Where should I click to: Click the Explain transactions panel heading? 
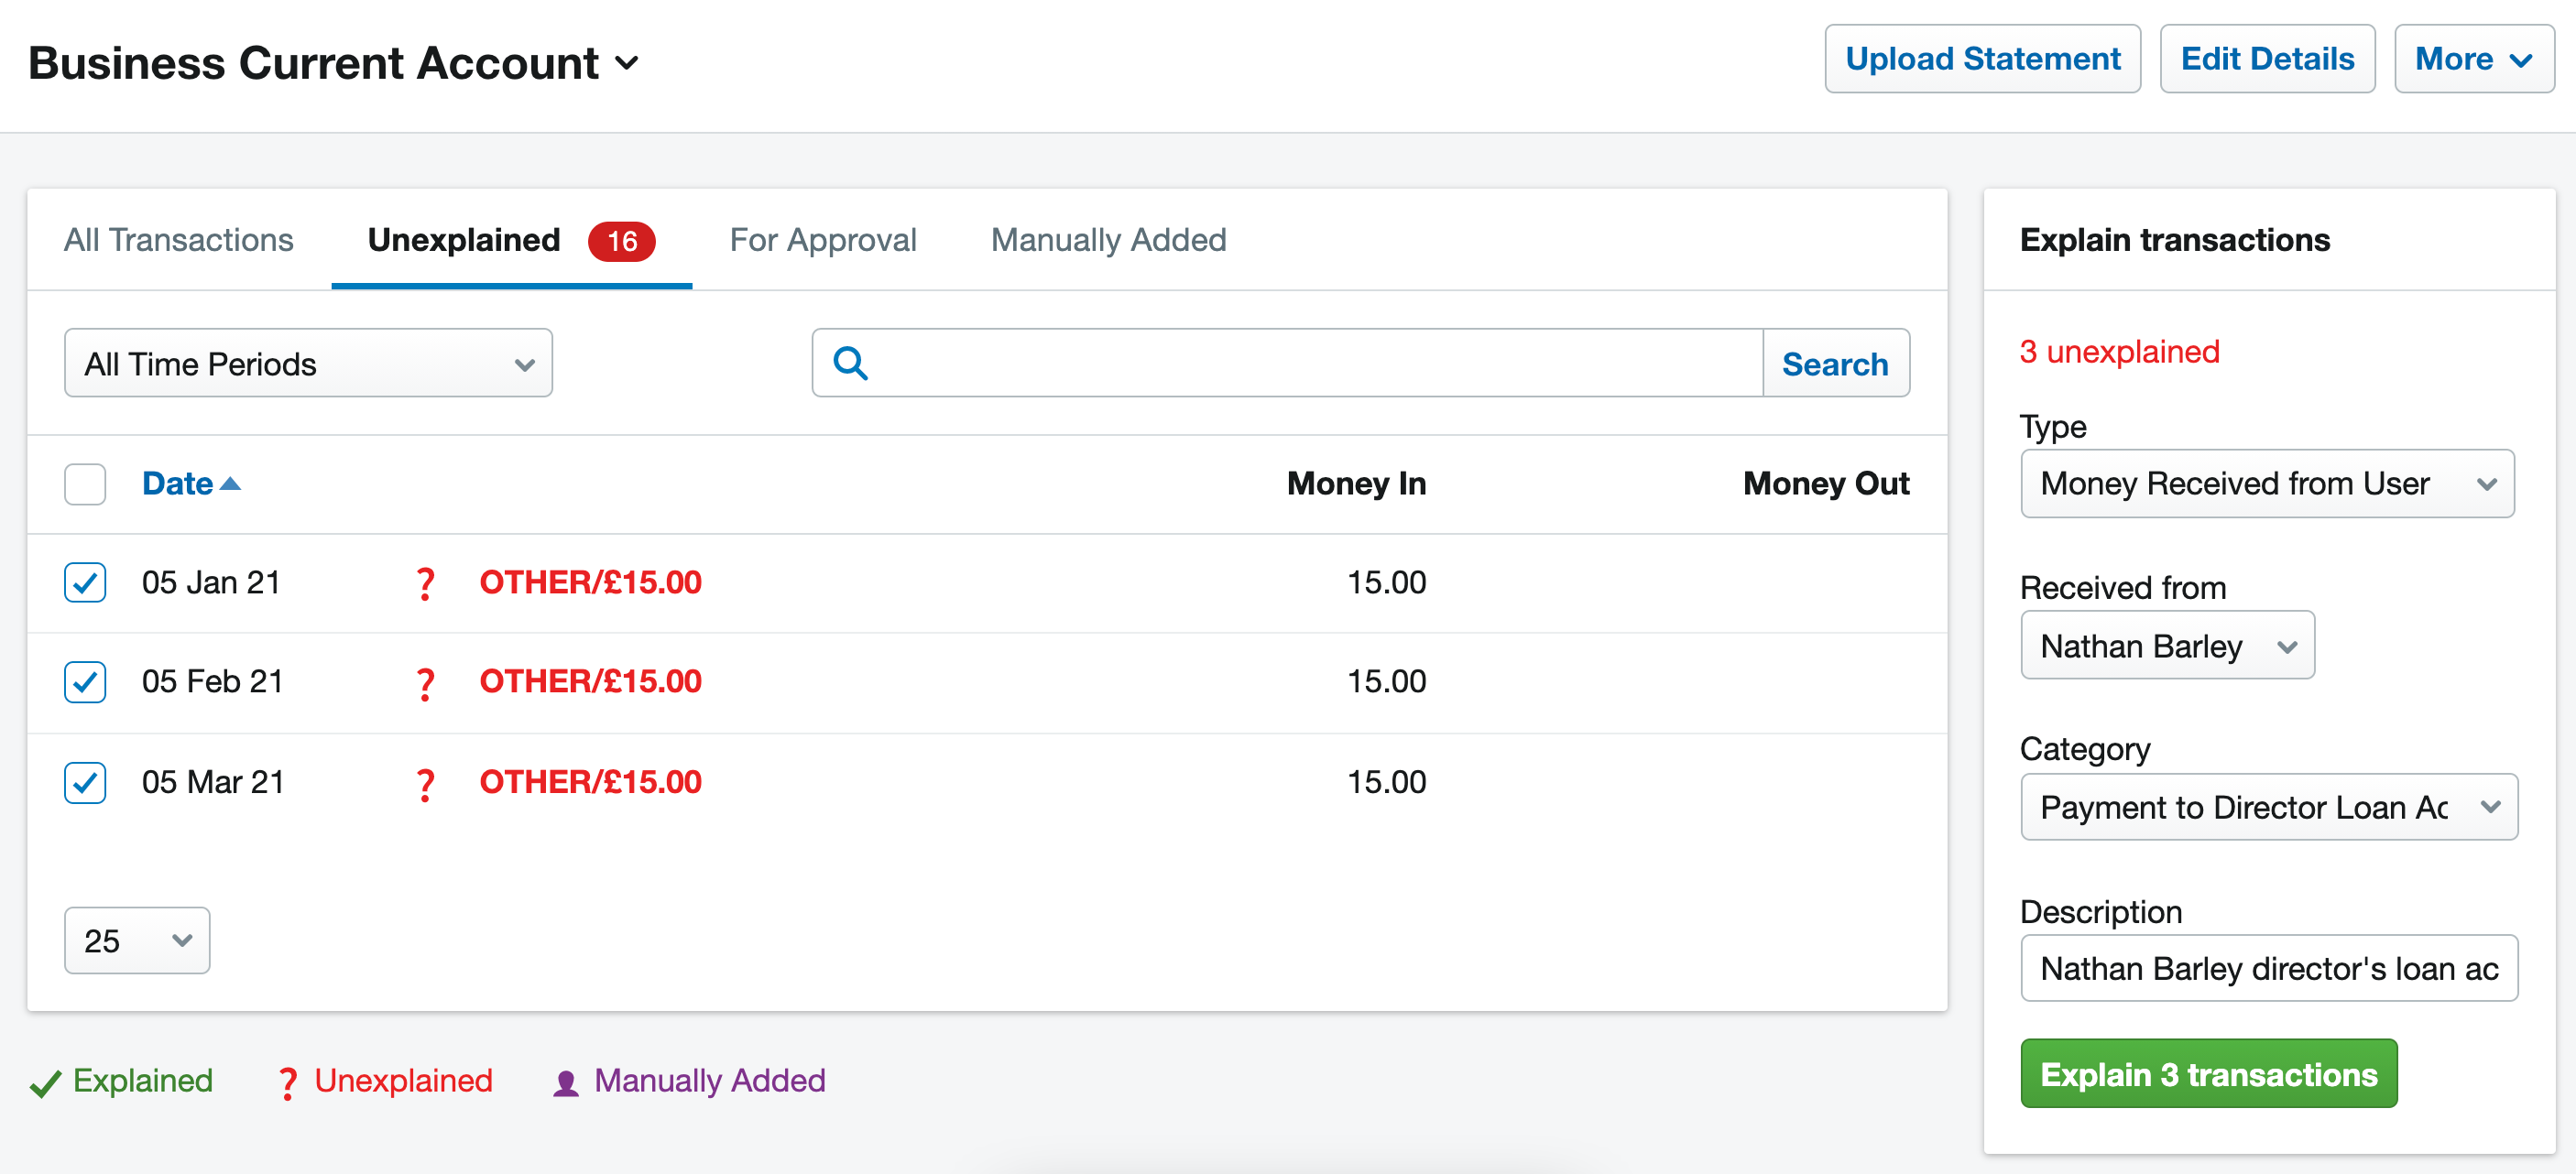2174,240
